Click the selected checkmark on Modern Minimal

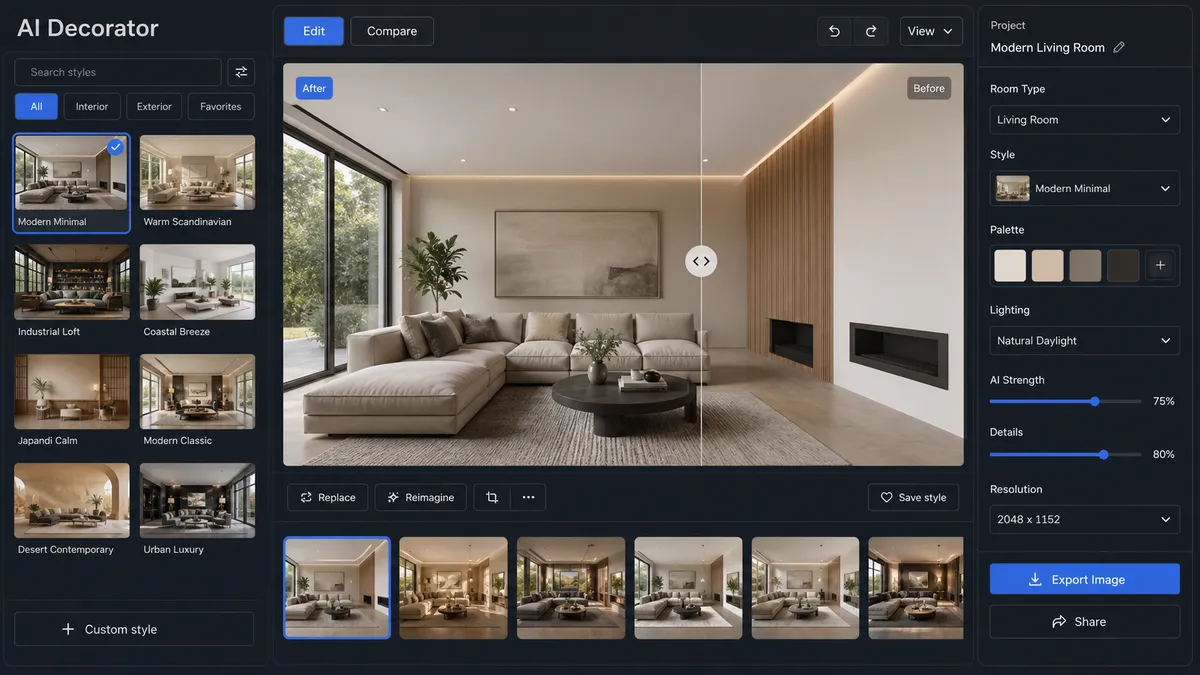click(x=115, y=147)
